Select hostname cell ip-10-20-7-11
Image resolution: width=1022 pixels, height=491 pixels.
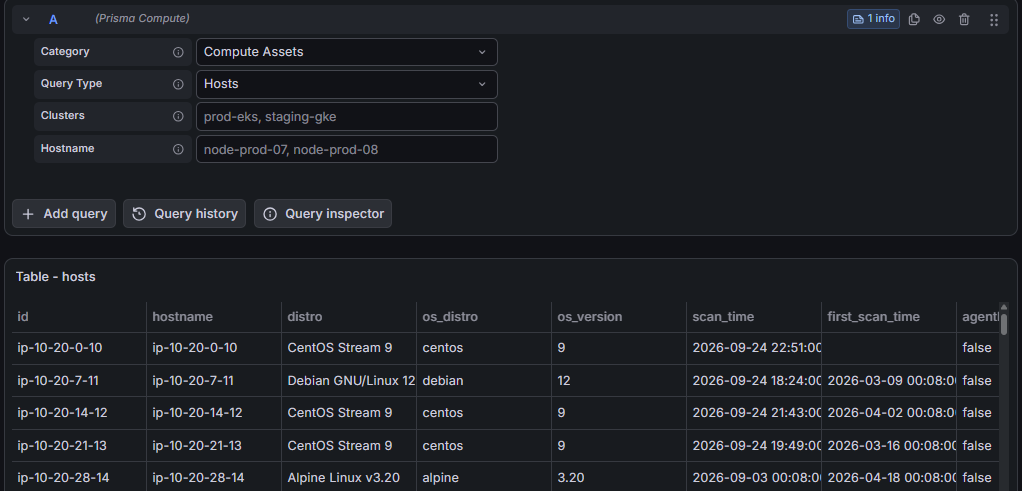click(214, 381)
